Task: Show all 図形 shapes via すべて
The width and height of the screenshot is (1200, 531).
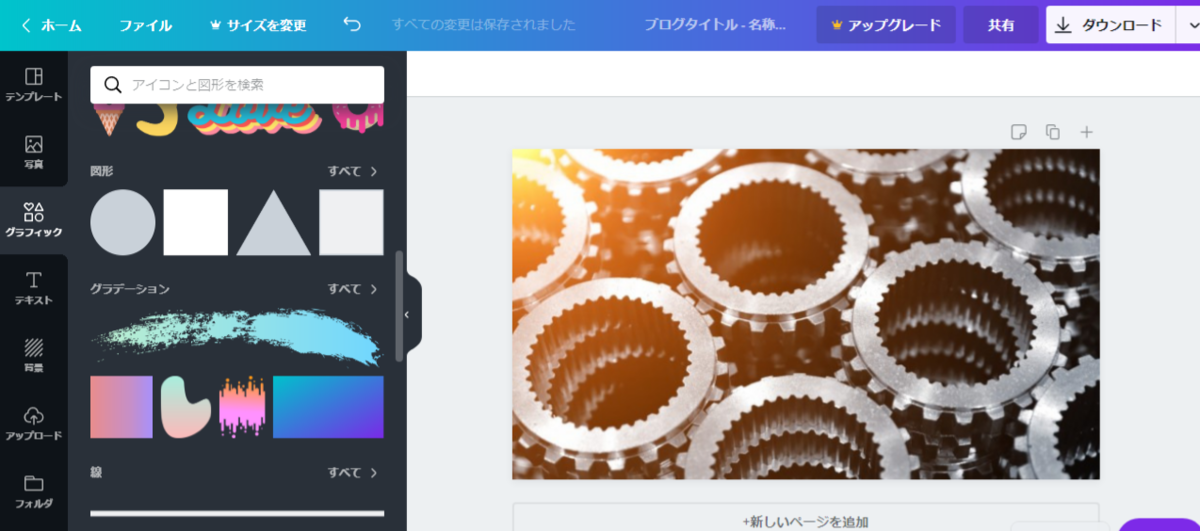Action: tap(353, 171)
